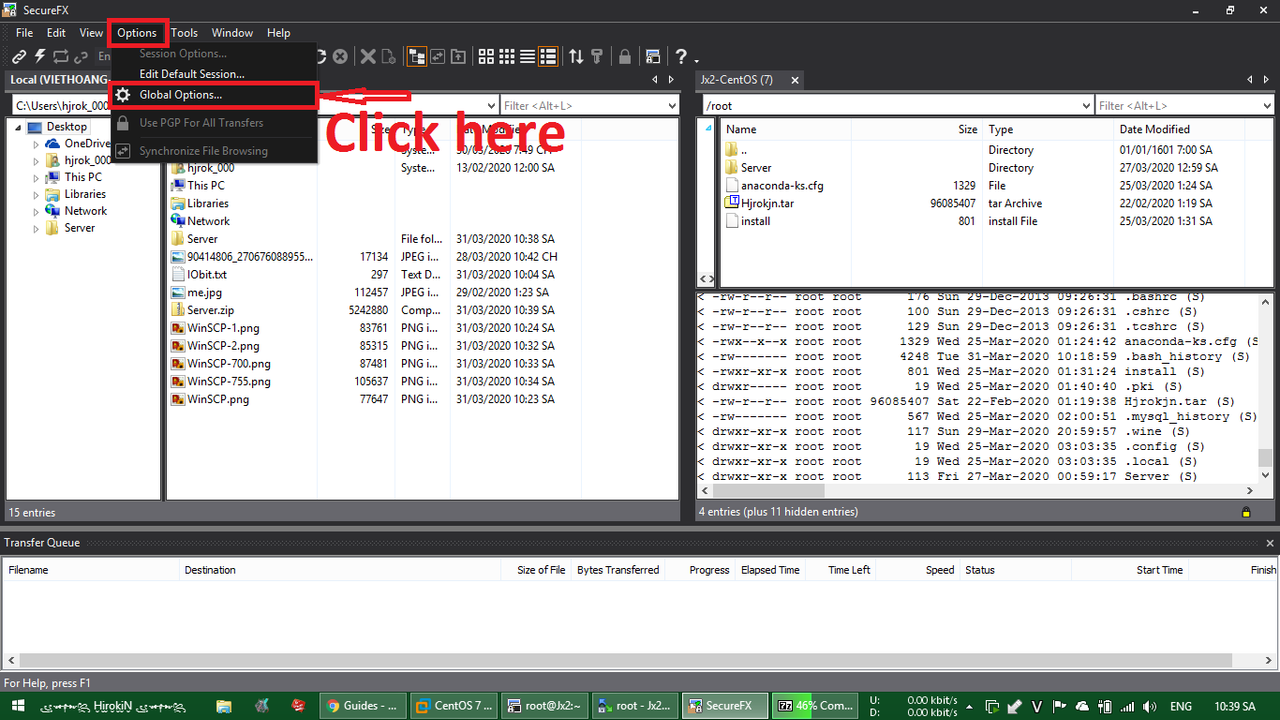The image size is (1280, 720).
Task: Switch to the Jx2-CentOS tab
Action: coord(737,79)
